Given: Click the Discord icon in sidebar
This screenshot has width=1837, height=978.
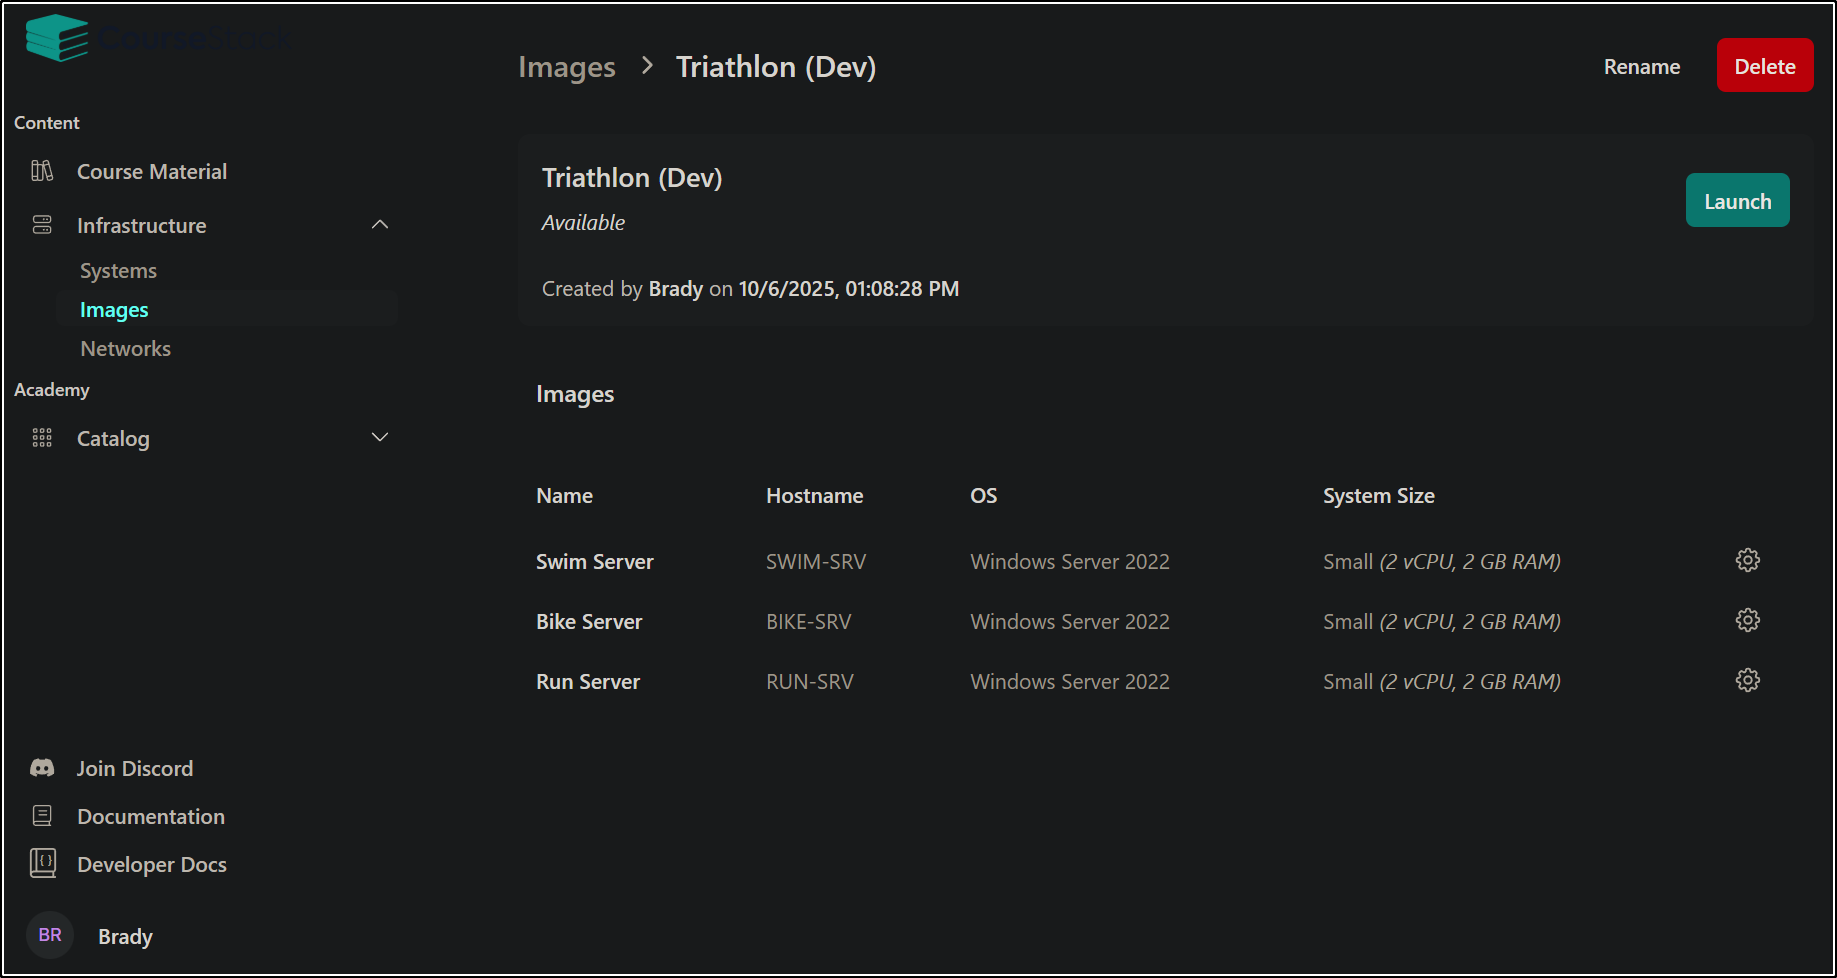Looking at the screenshot, I should (42, 768).
